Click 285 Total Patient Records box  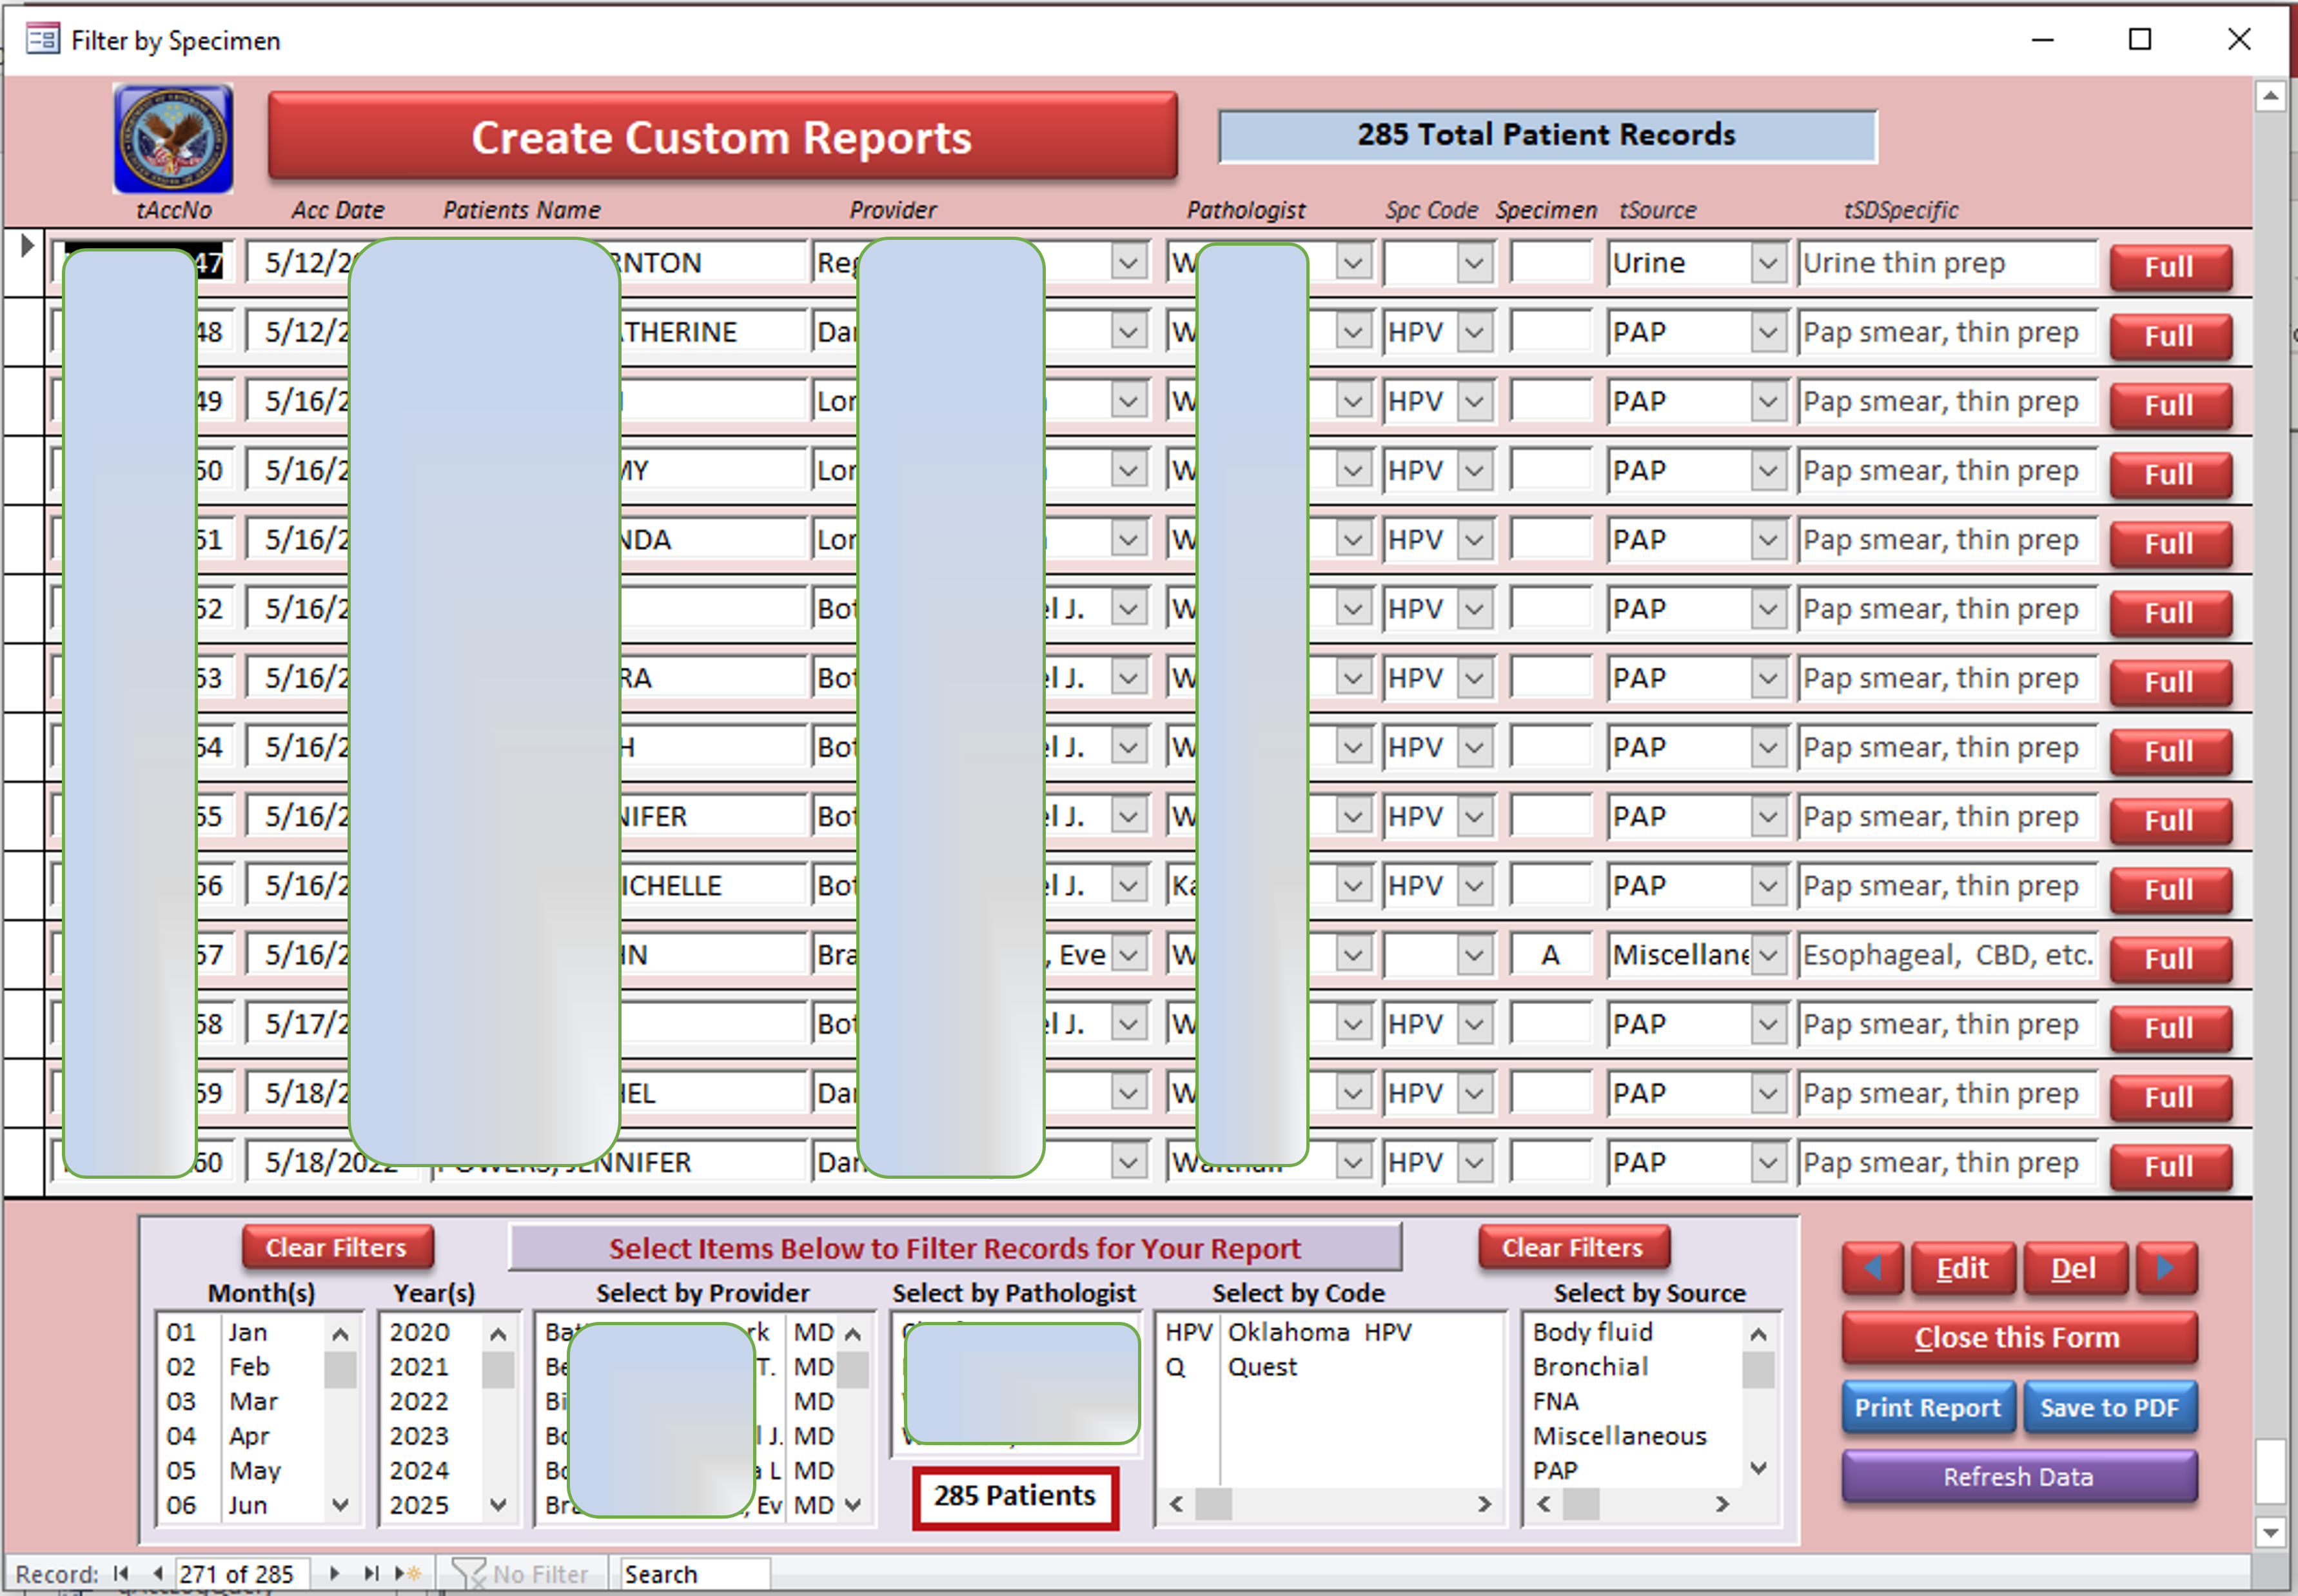1547,135
